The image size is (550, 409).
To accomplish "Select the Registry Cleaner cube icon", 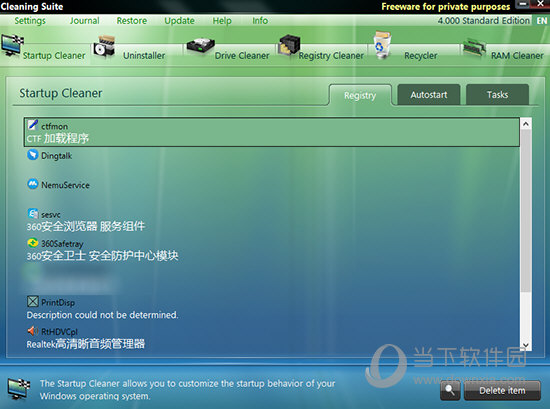I will click(x=289, y=46).
